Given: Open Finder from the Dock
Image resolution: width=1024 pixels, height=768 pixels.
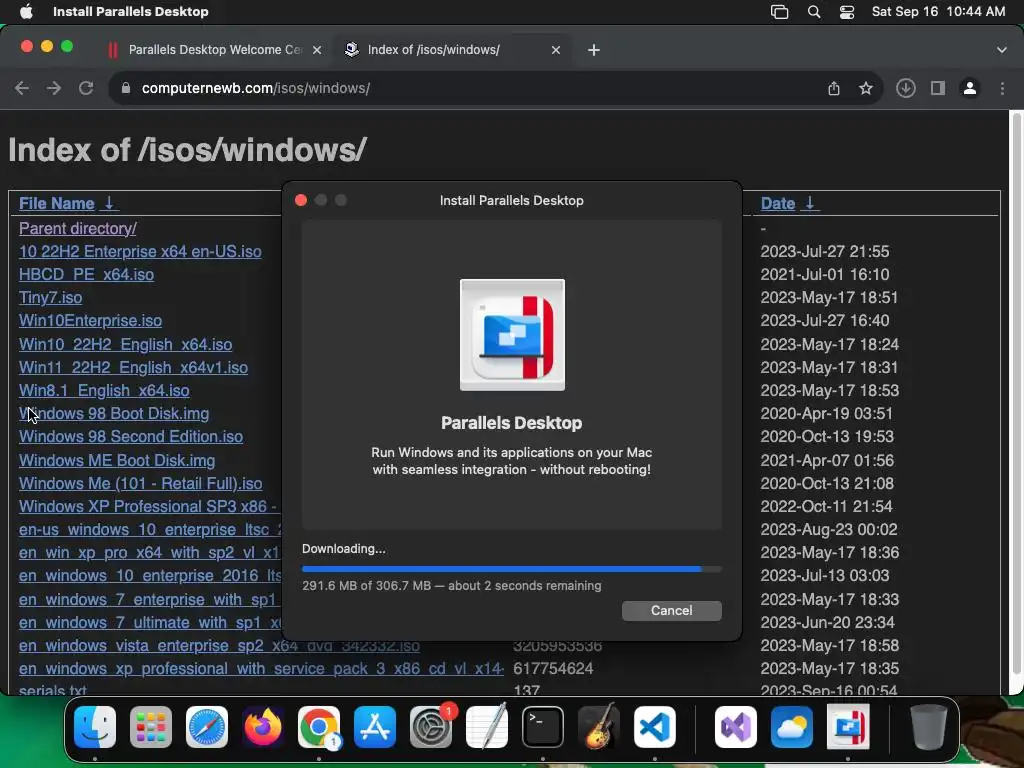Looking at the screenshot, I should pos(95,727).
